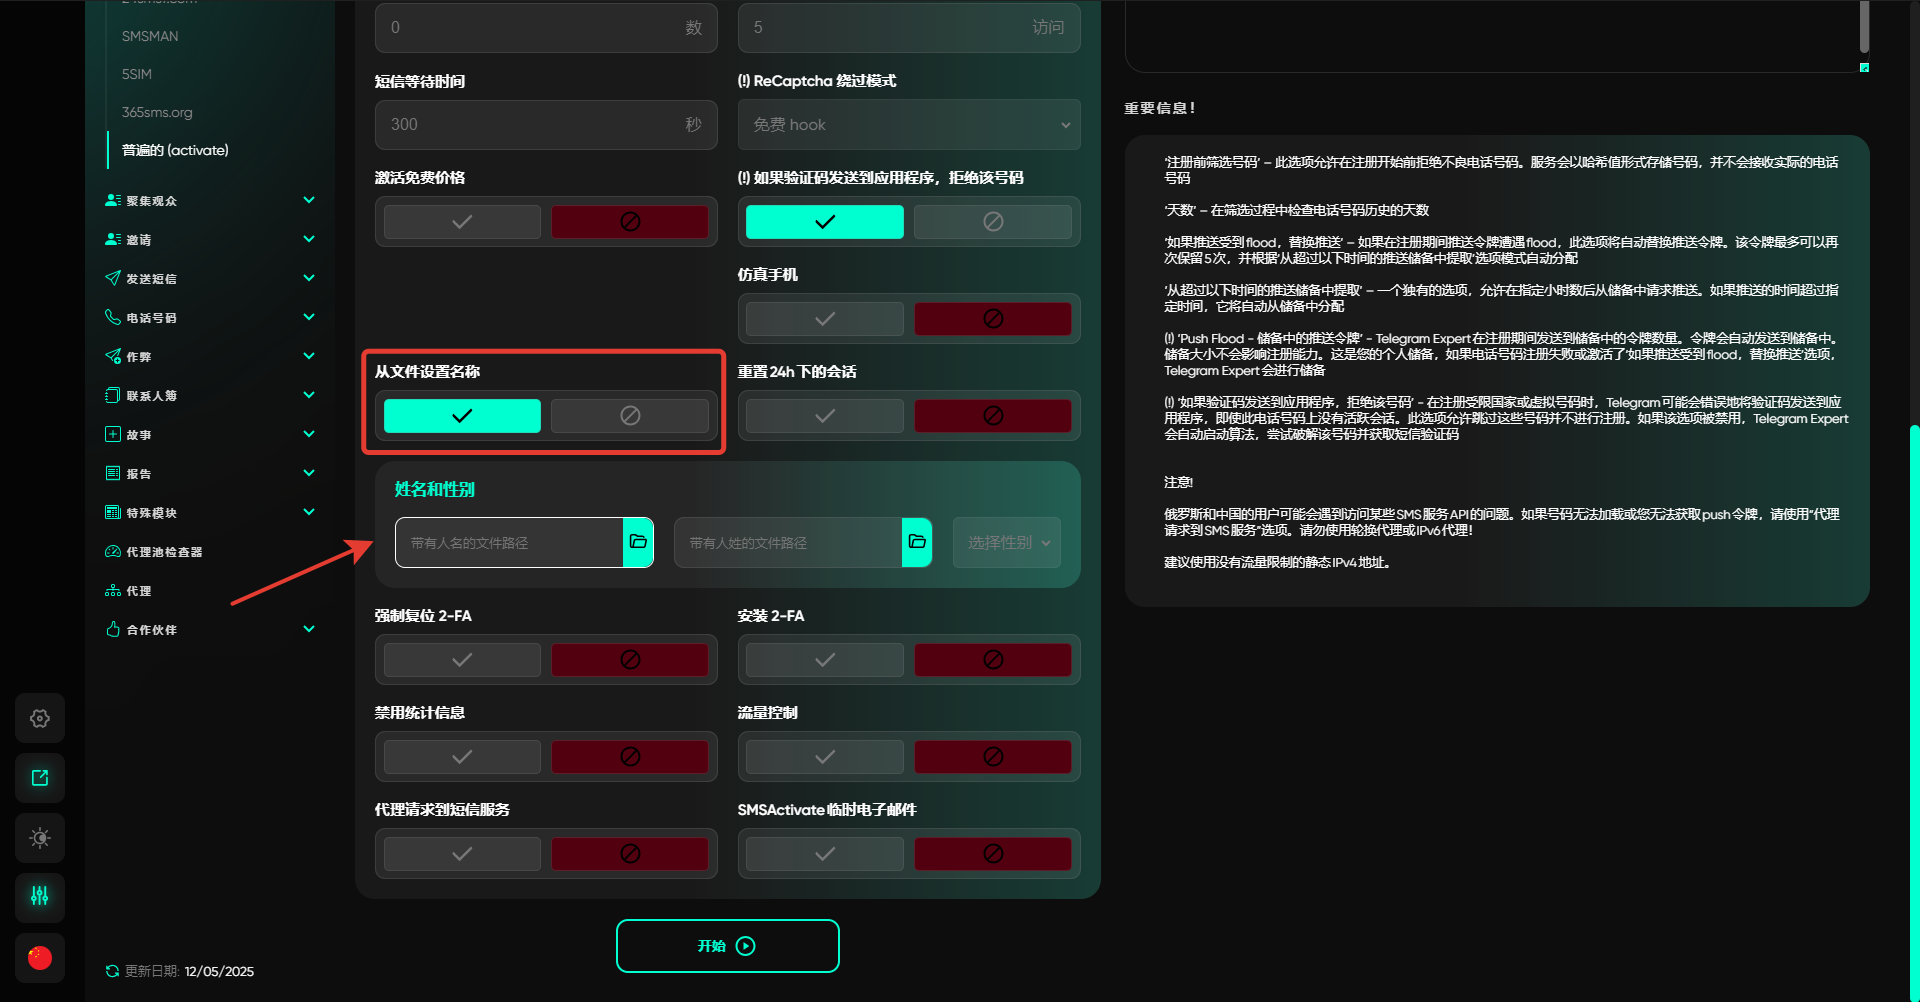Click the external link export icon
1920x1002 pixels.
tap(40, 778)
